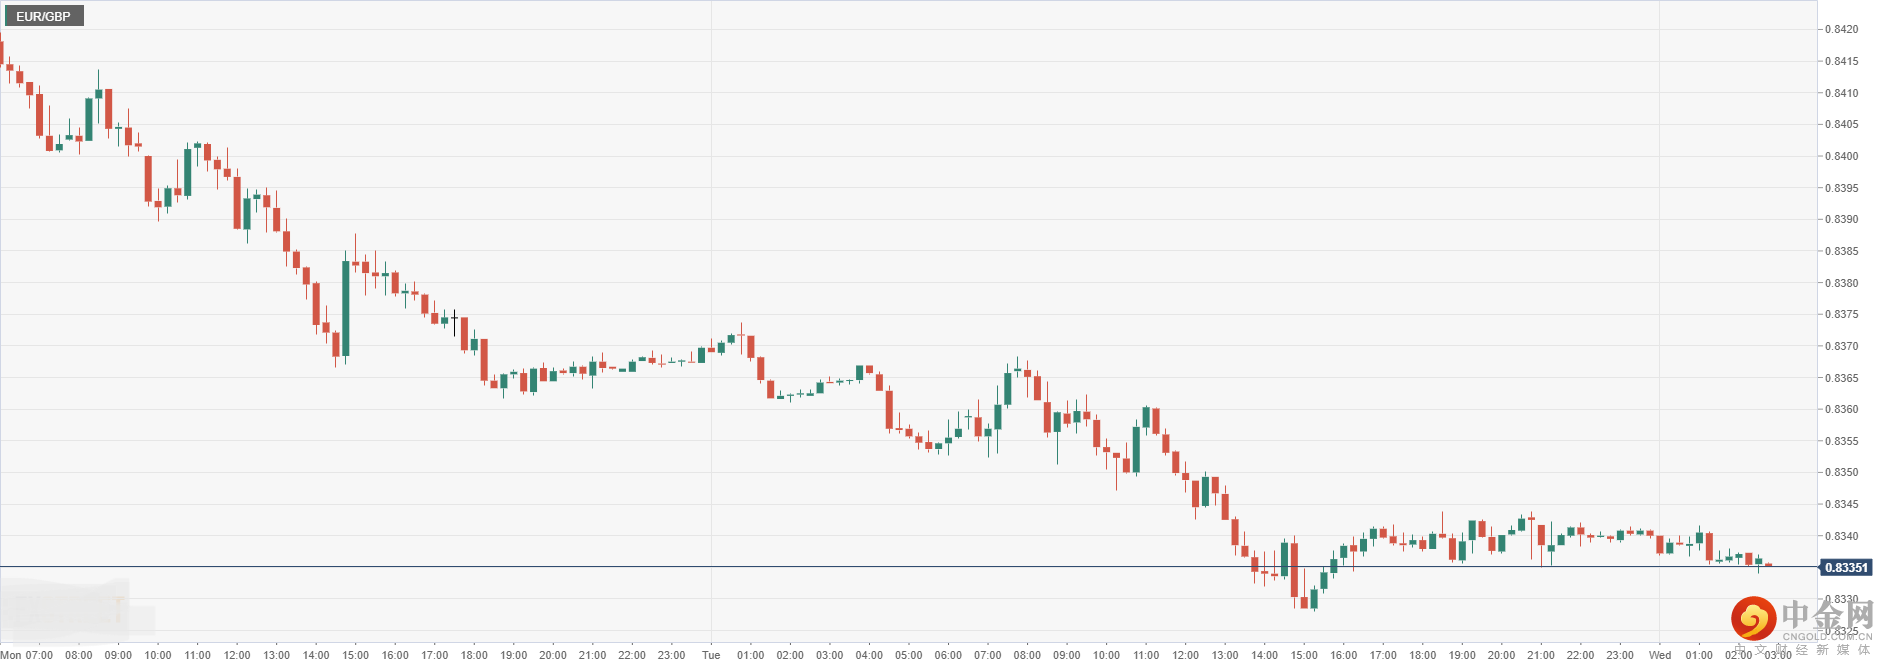Select the Wed day marker on time axis

pyautogui.click(x=1660, y=656)
